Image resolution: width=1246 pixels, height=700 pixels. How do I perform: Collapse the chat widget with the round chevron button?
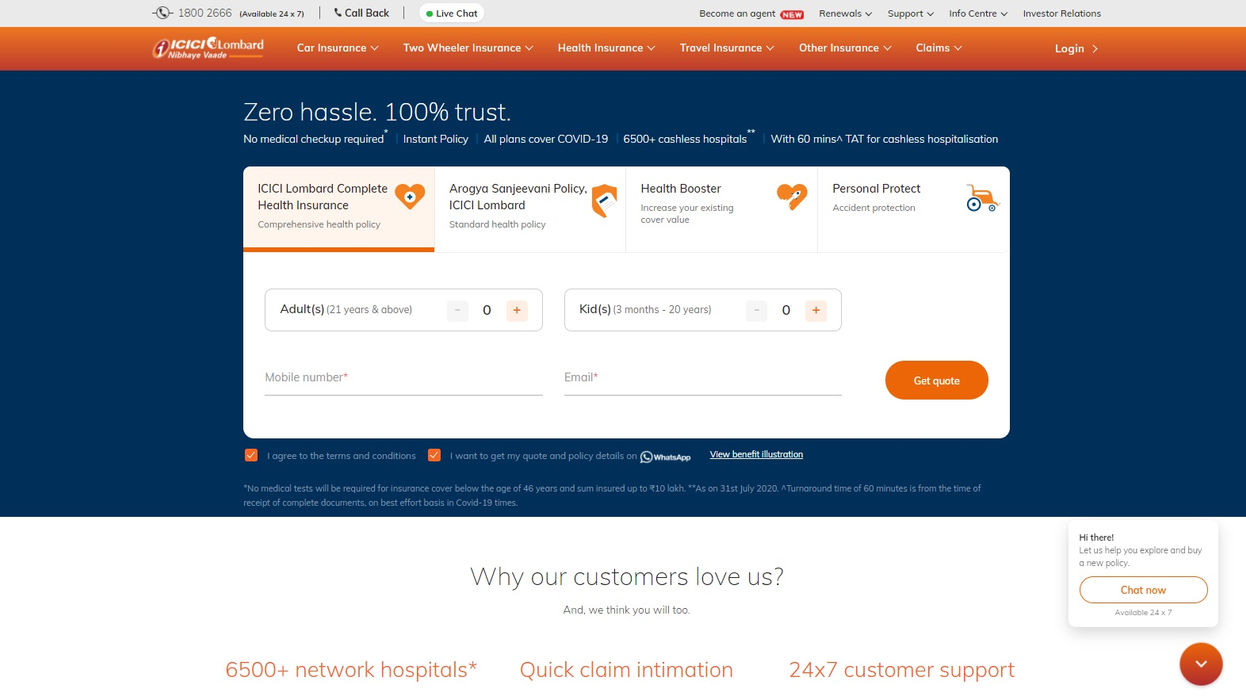click(x=1201, y=664)
